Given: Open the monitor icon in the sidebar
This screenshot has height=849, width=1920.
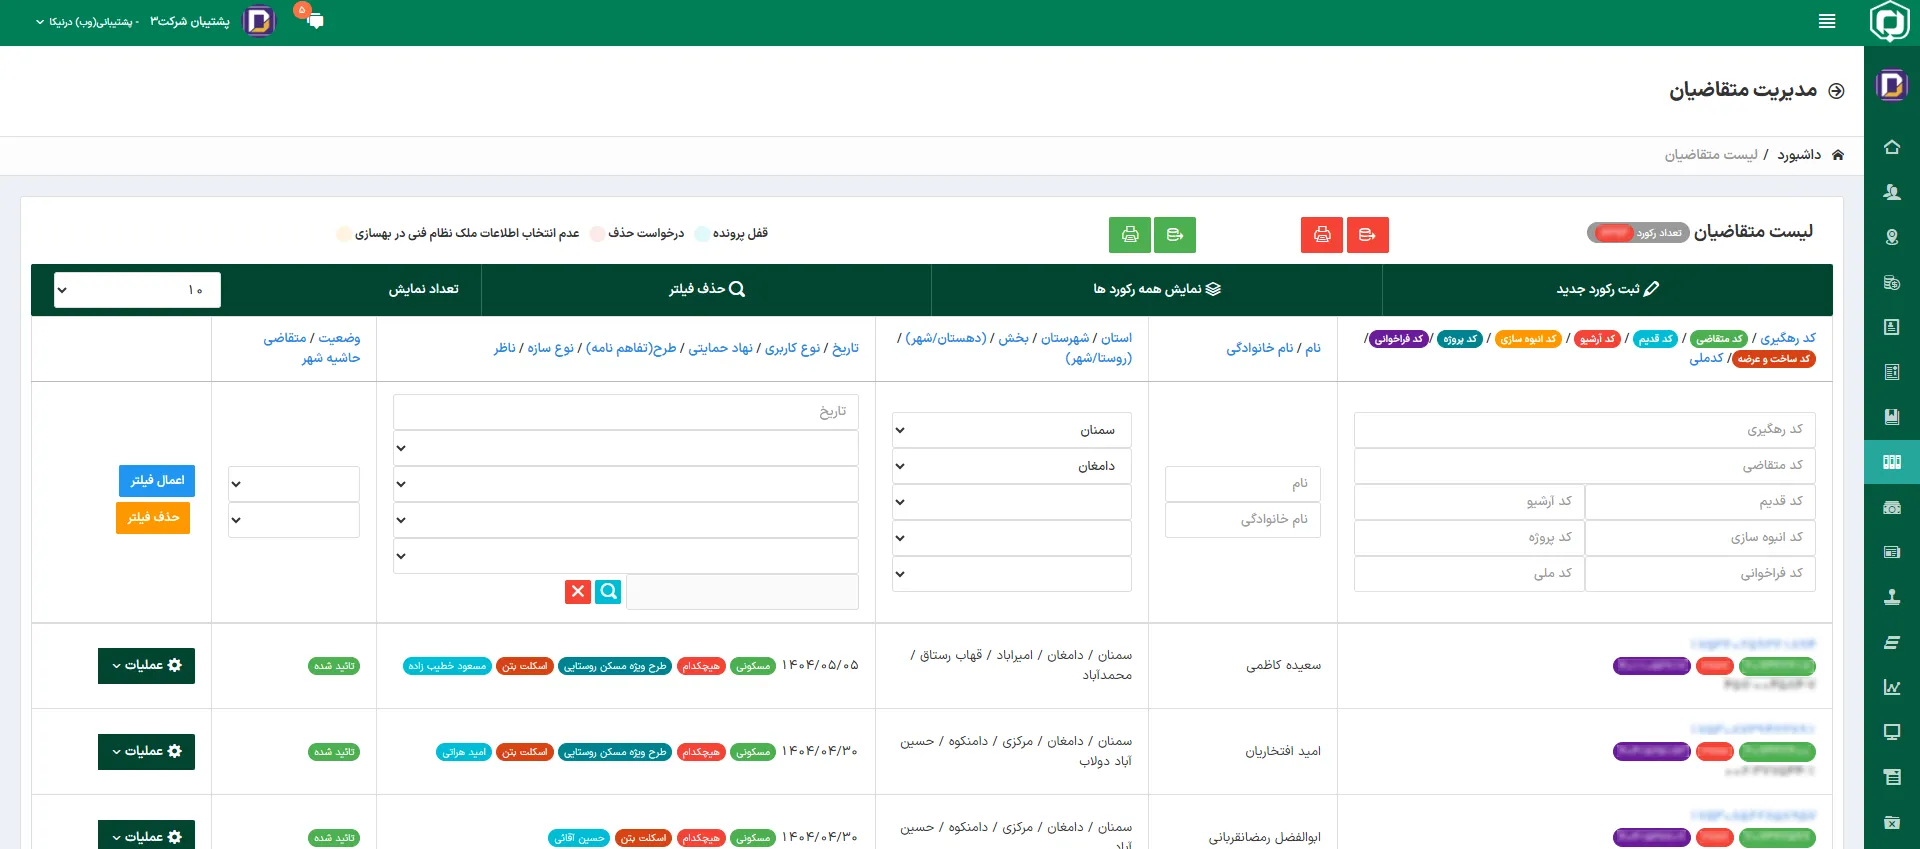Looking at the screenshot, I should 1892,732.
